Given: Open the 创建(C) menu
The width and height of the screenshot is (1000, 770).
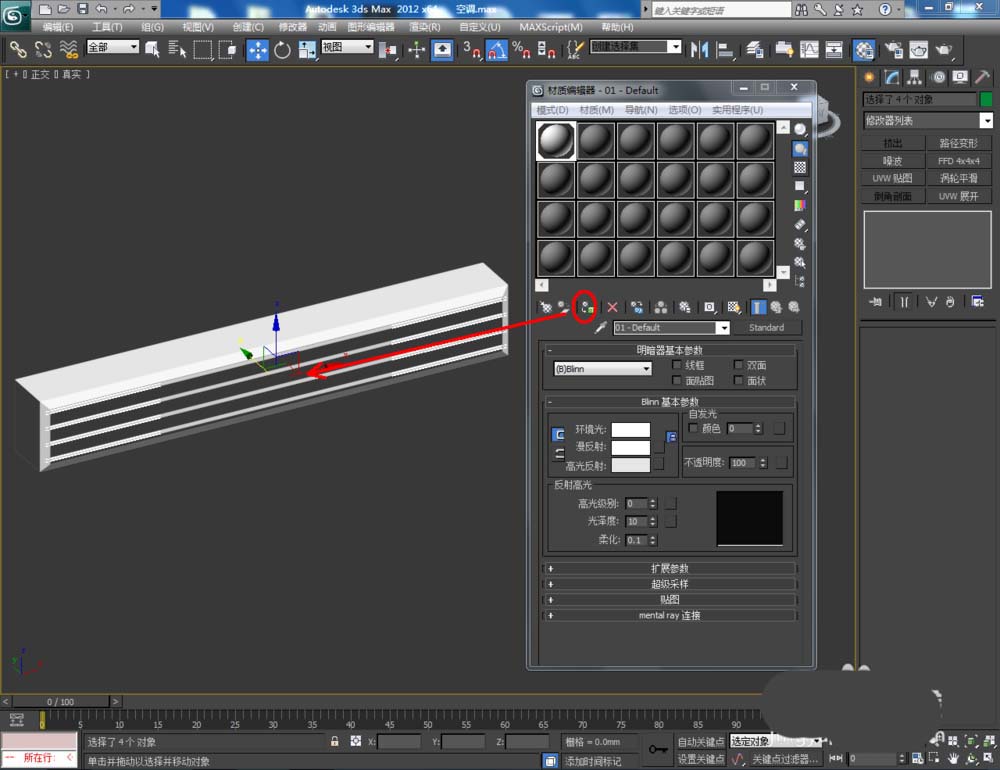Looking at the screenshot, I should click(x=247, y=27).
